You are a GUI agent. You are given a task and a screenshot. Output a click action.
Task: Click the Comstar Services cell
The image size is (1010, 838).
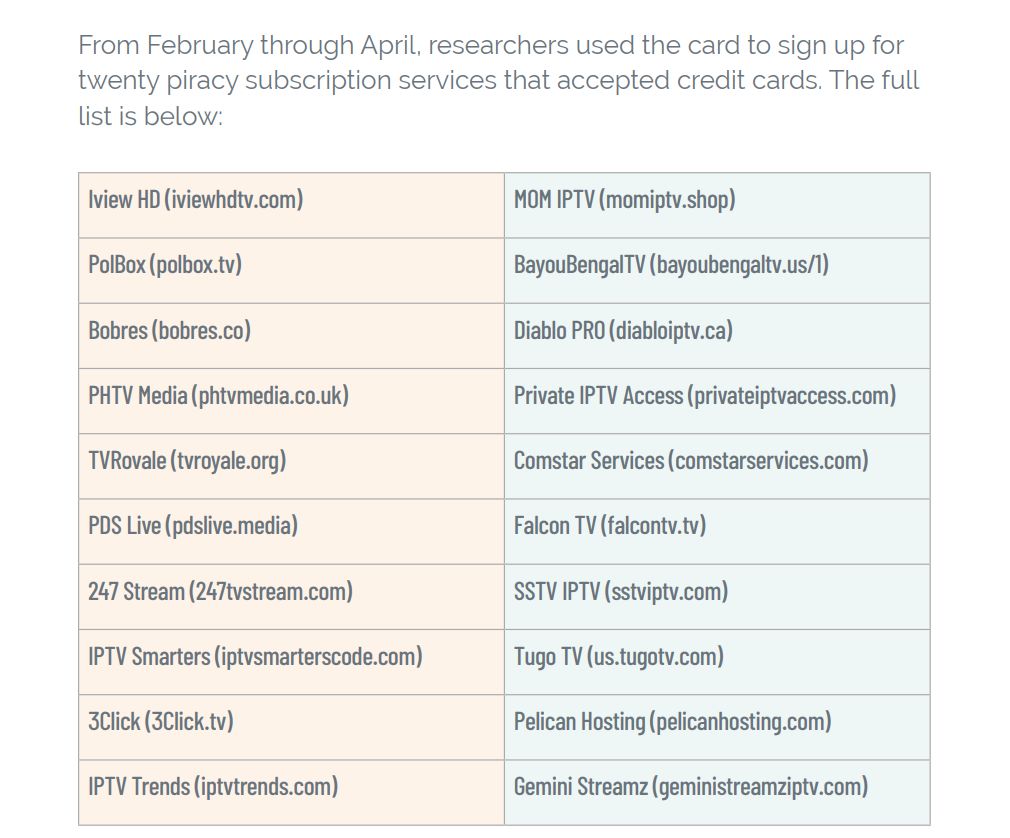click(x=717, y=466)
